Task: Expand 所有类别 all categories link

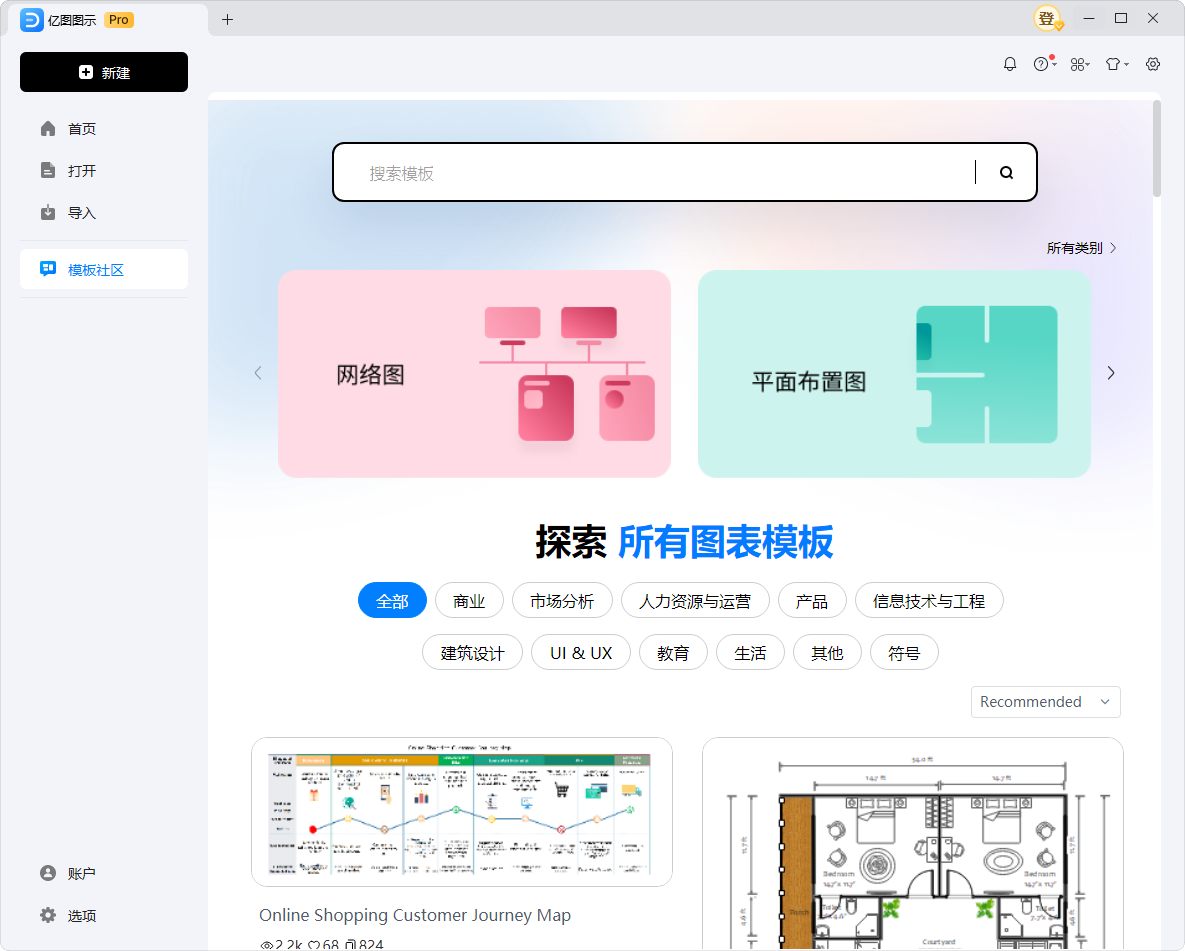Action: pos(1081,248)
